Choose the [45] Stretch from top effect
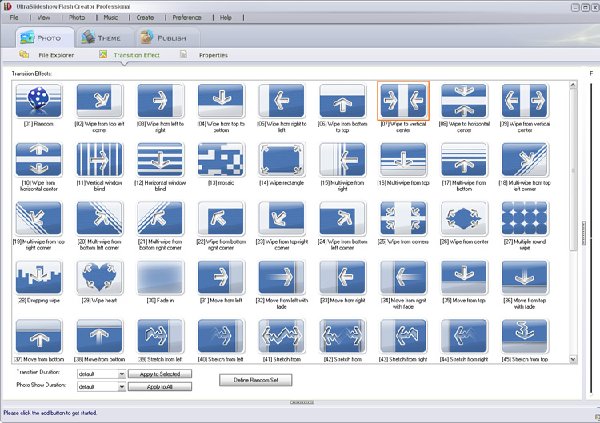The height and width of the screenshot is (423, 600). tap(525, 336)
